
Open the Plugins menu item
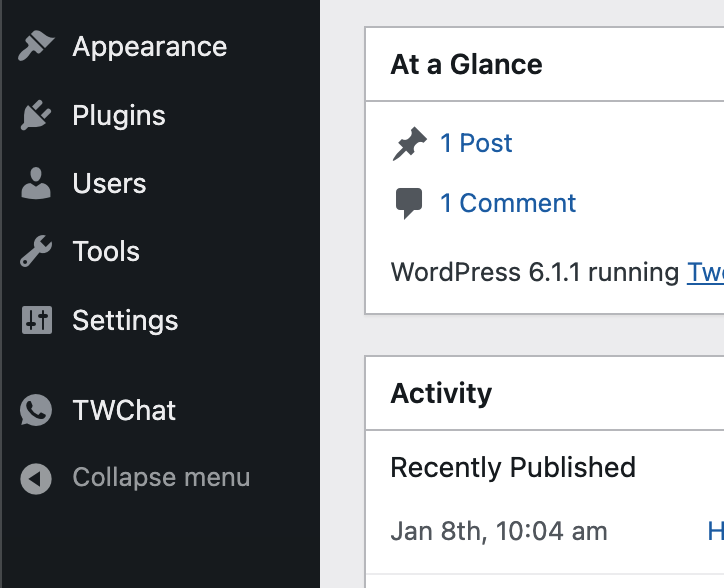point(119,115)
